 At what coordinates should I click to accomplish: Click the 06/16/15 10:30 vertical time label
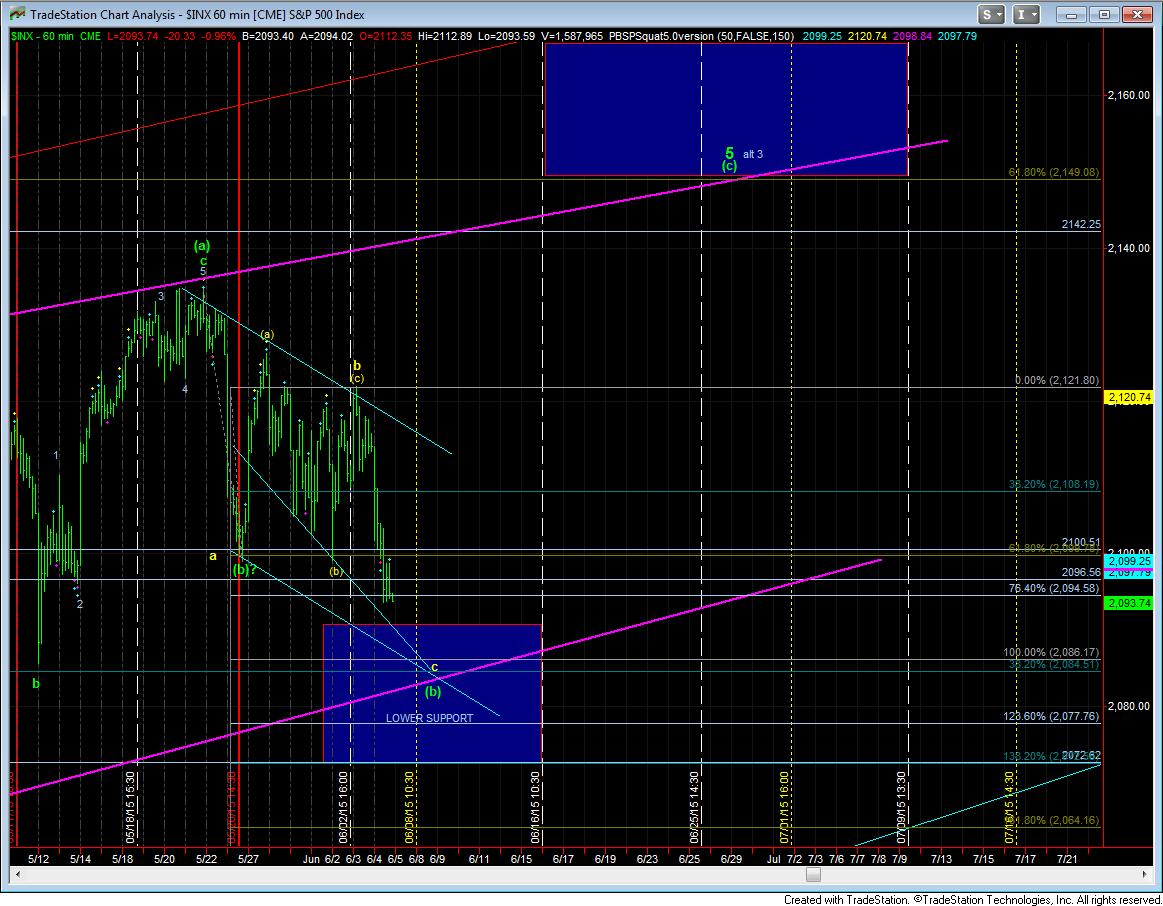tap(536, 807)
